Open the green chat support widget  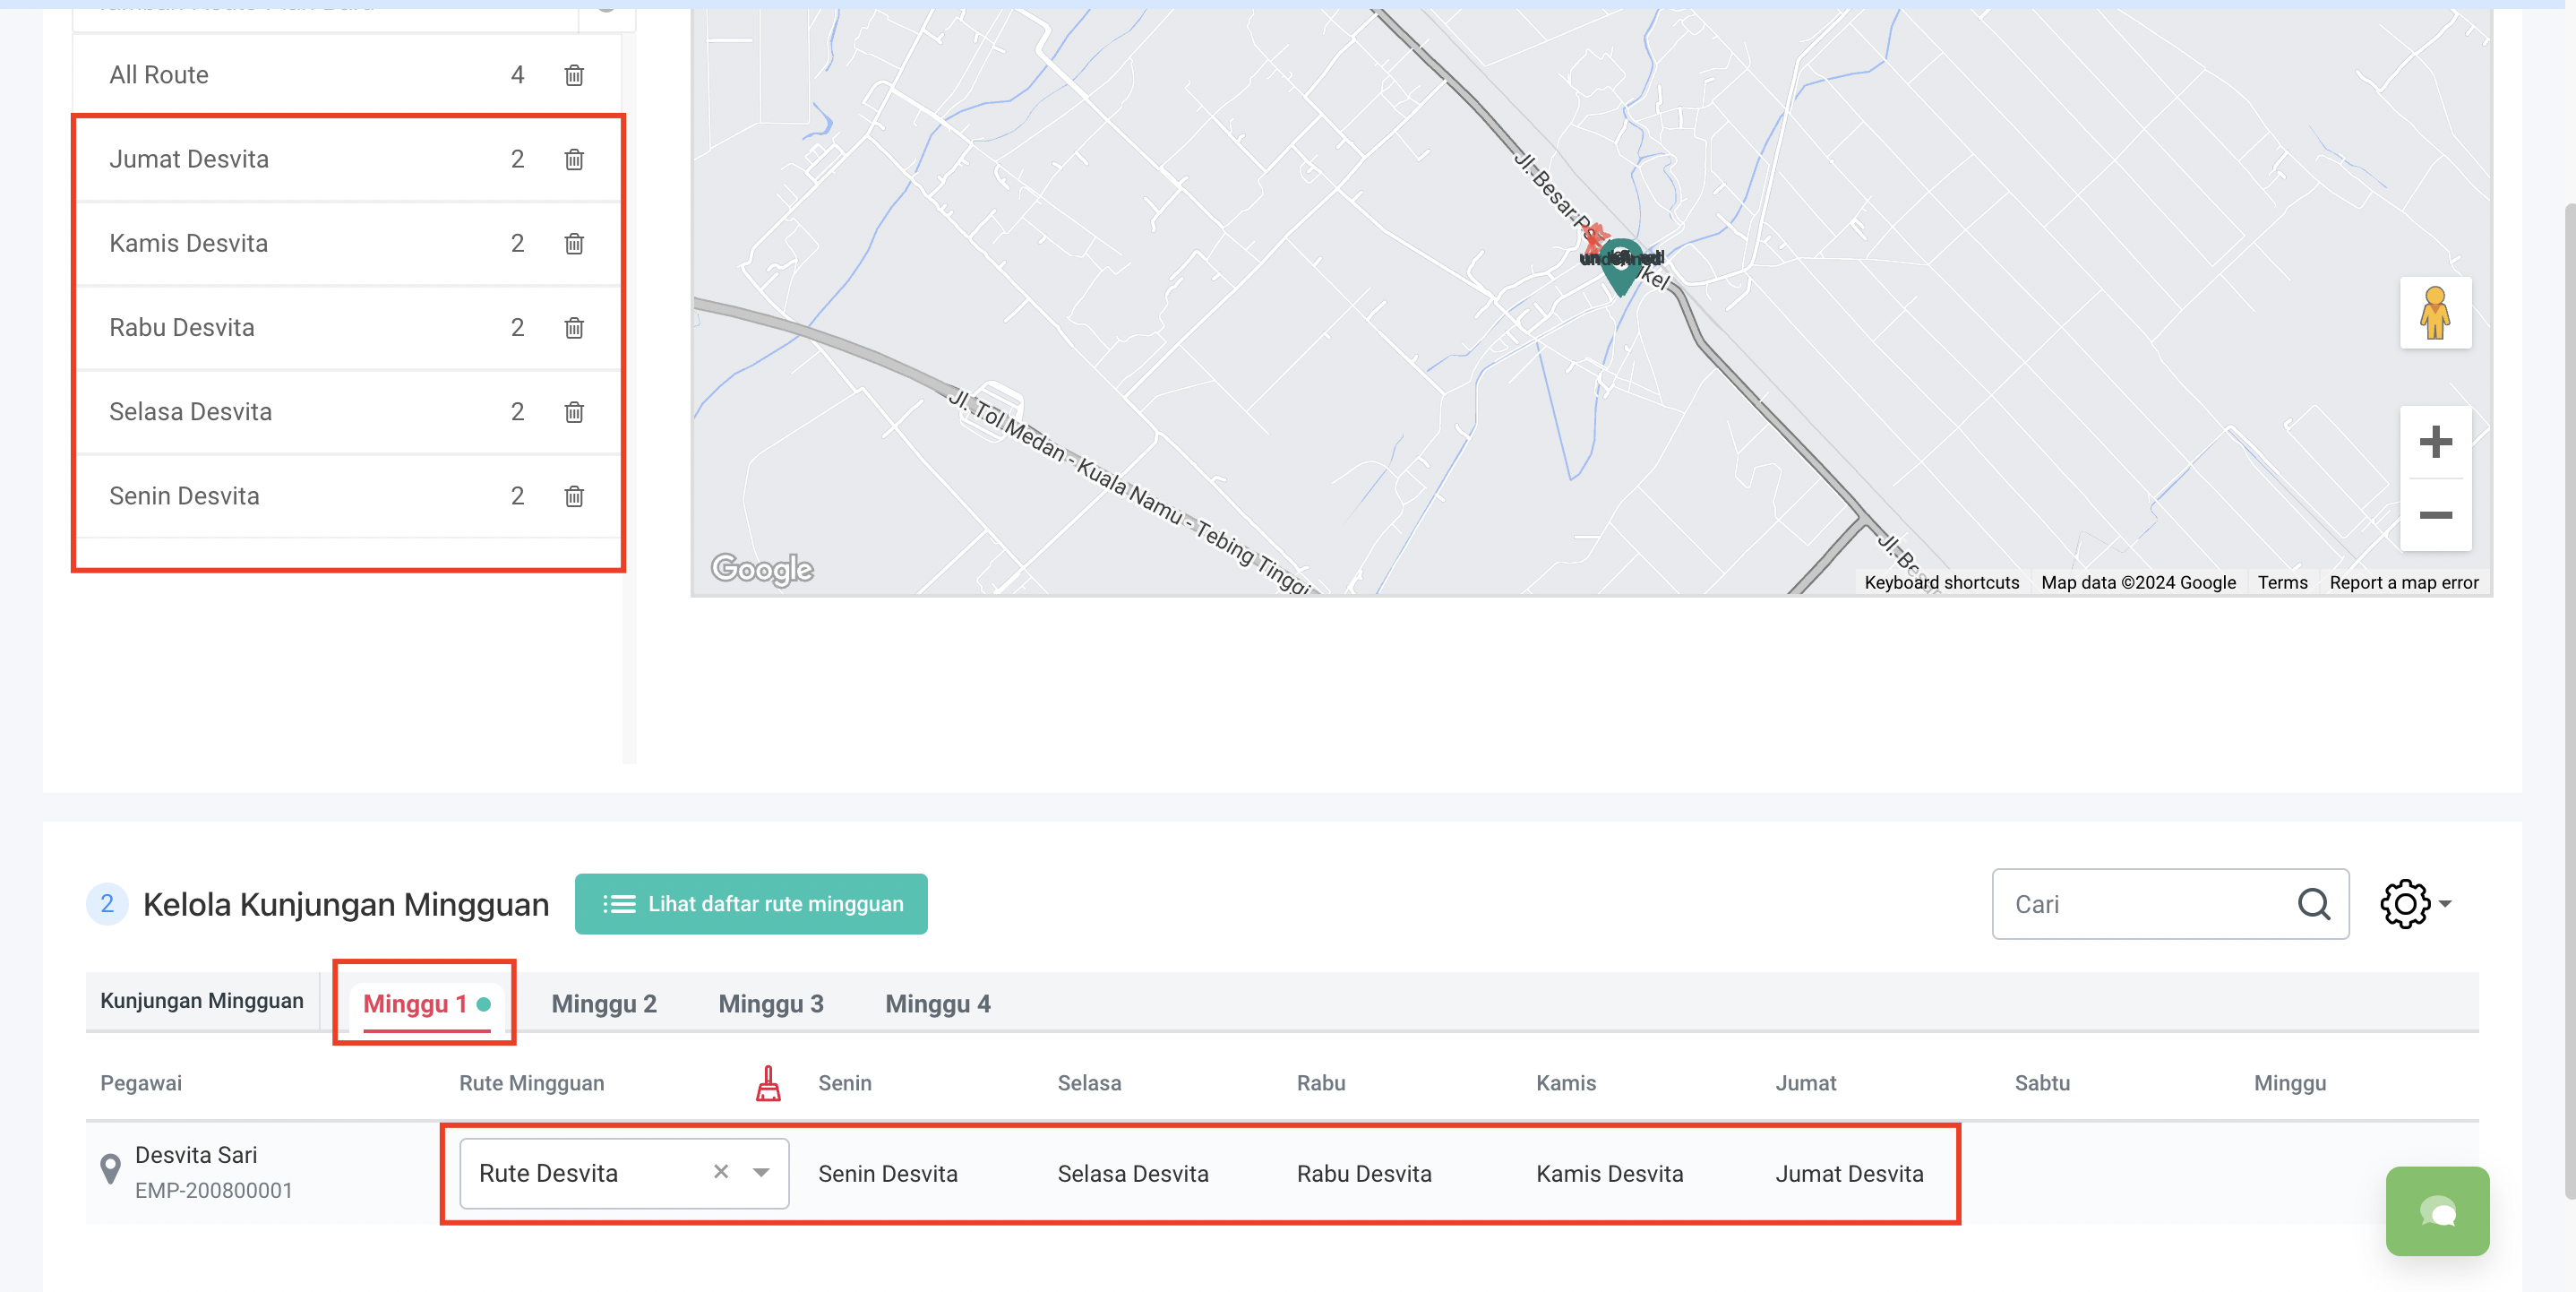point(2437,1211)
